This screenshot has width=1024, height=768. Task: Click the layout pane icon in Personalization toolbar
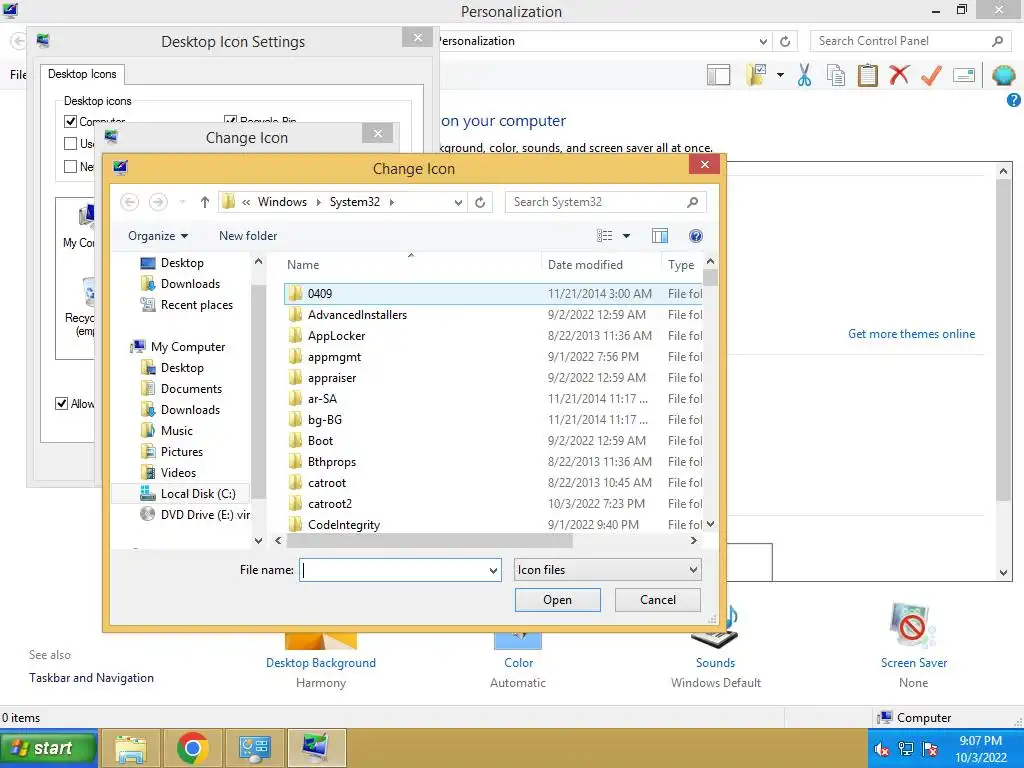click(718, 75)
